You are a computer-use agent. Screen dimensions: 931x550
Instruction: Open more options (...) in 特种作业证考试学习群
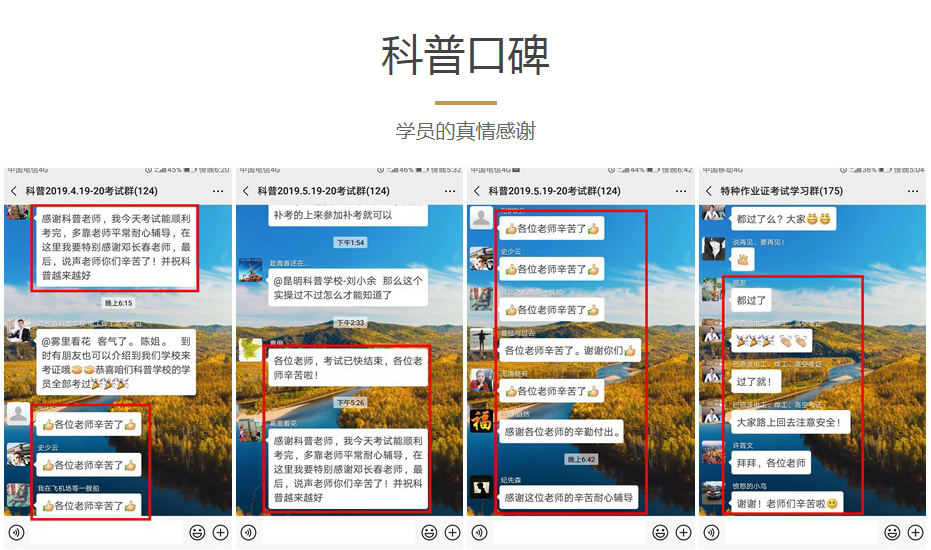click(x=913, y=191)
